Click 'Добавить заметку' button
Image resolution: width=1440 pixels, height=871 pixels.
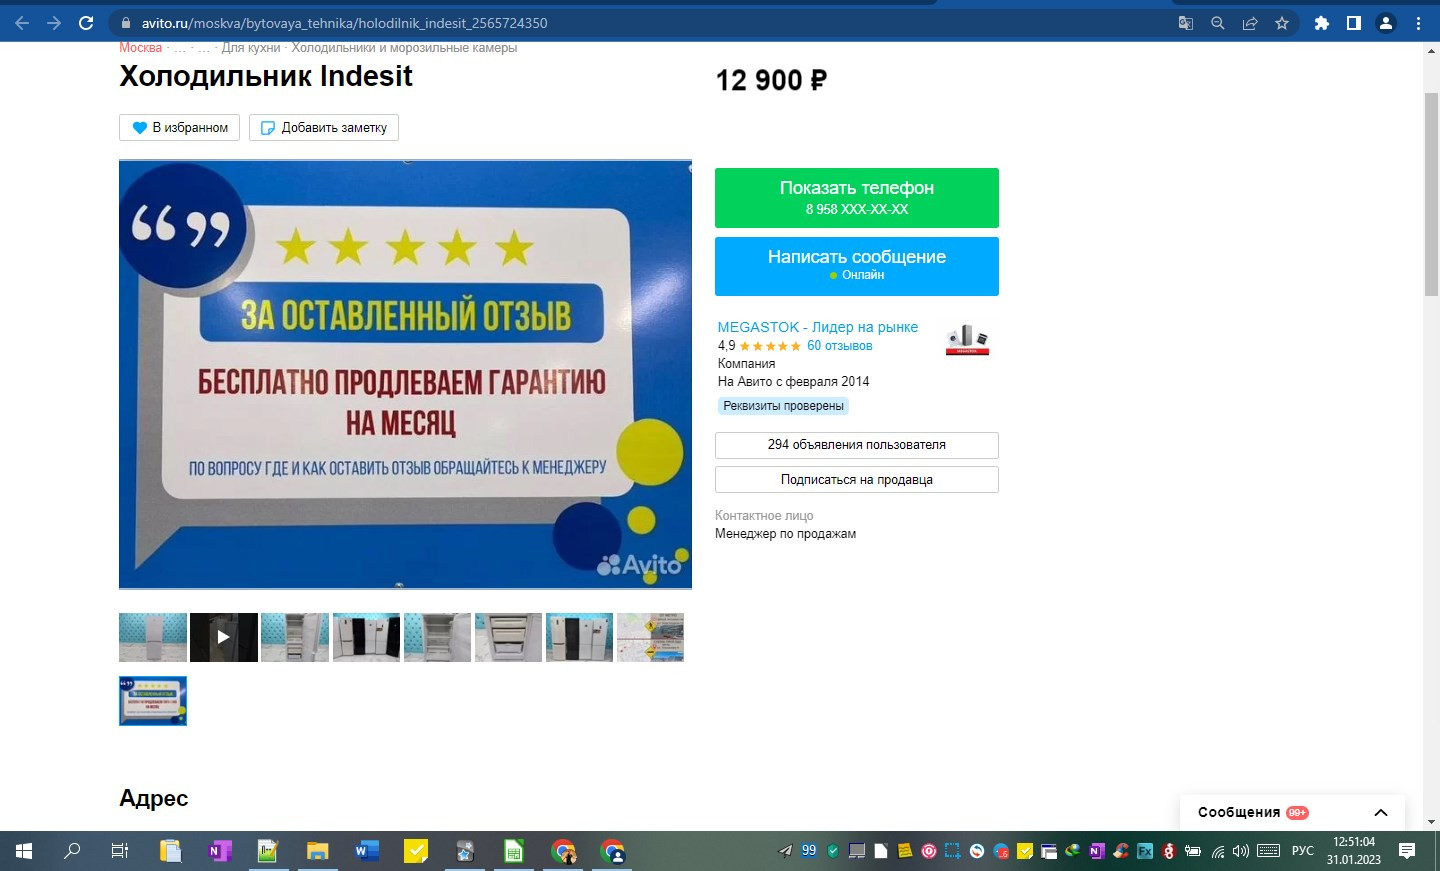tap(324, 127)
